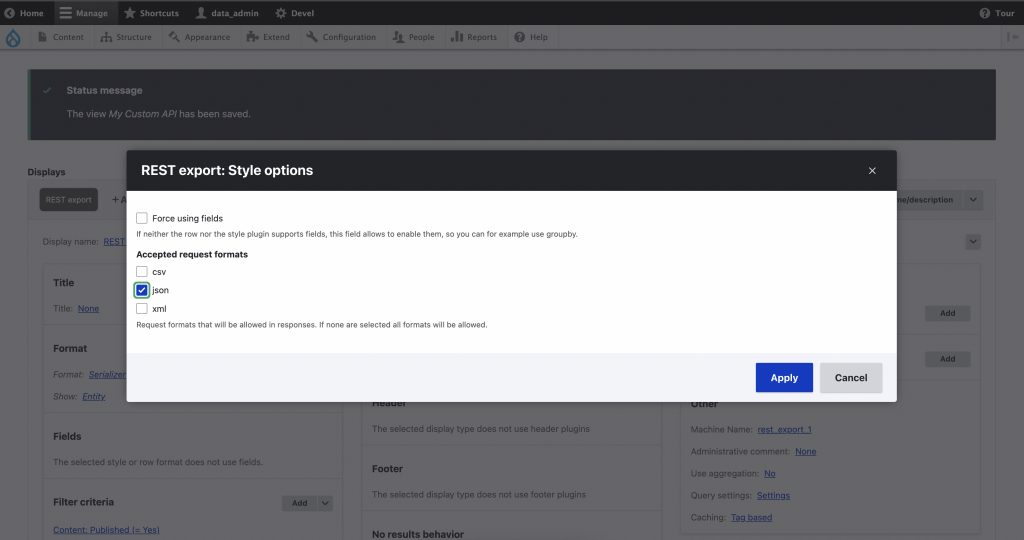This screenshot has width=1024, height=540.
Task: Edit machine name rest_export_1 link
Action: [784, 430]
